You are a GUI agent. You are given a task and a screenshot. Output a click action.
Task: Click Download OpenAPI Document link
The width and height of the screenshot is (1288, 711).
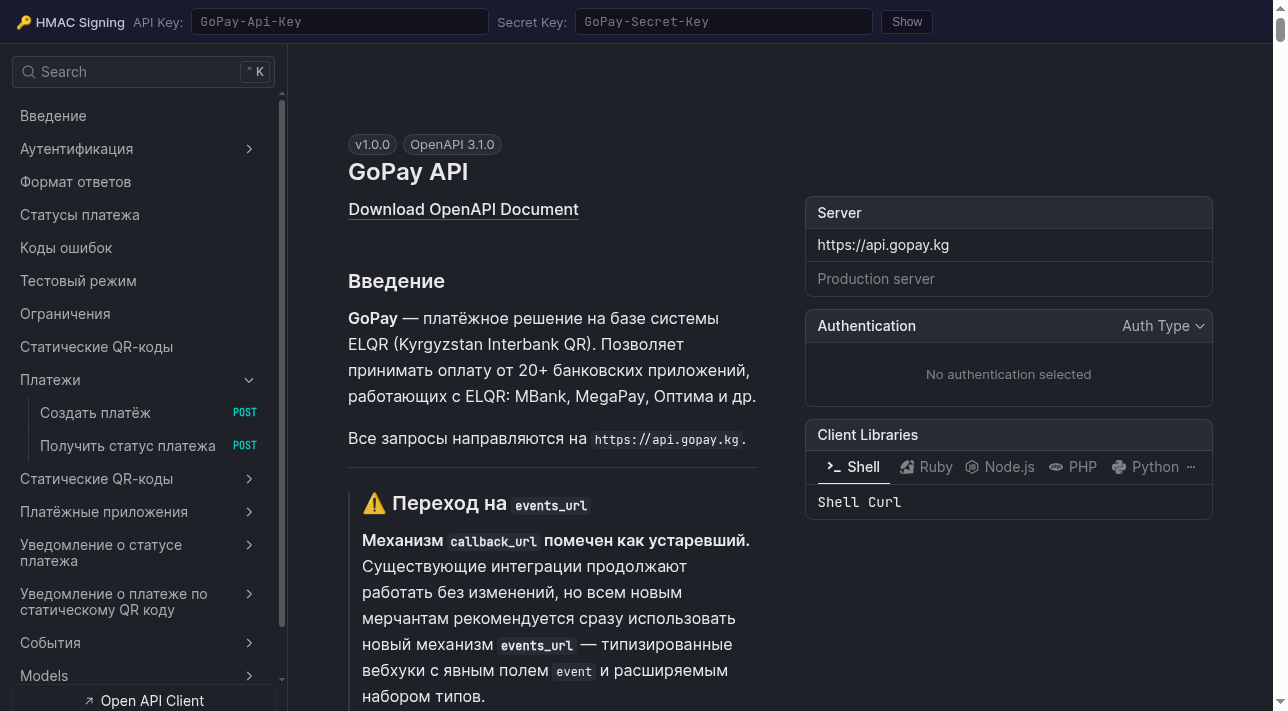click(x=463, y=209)
